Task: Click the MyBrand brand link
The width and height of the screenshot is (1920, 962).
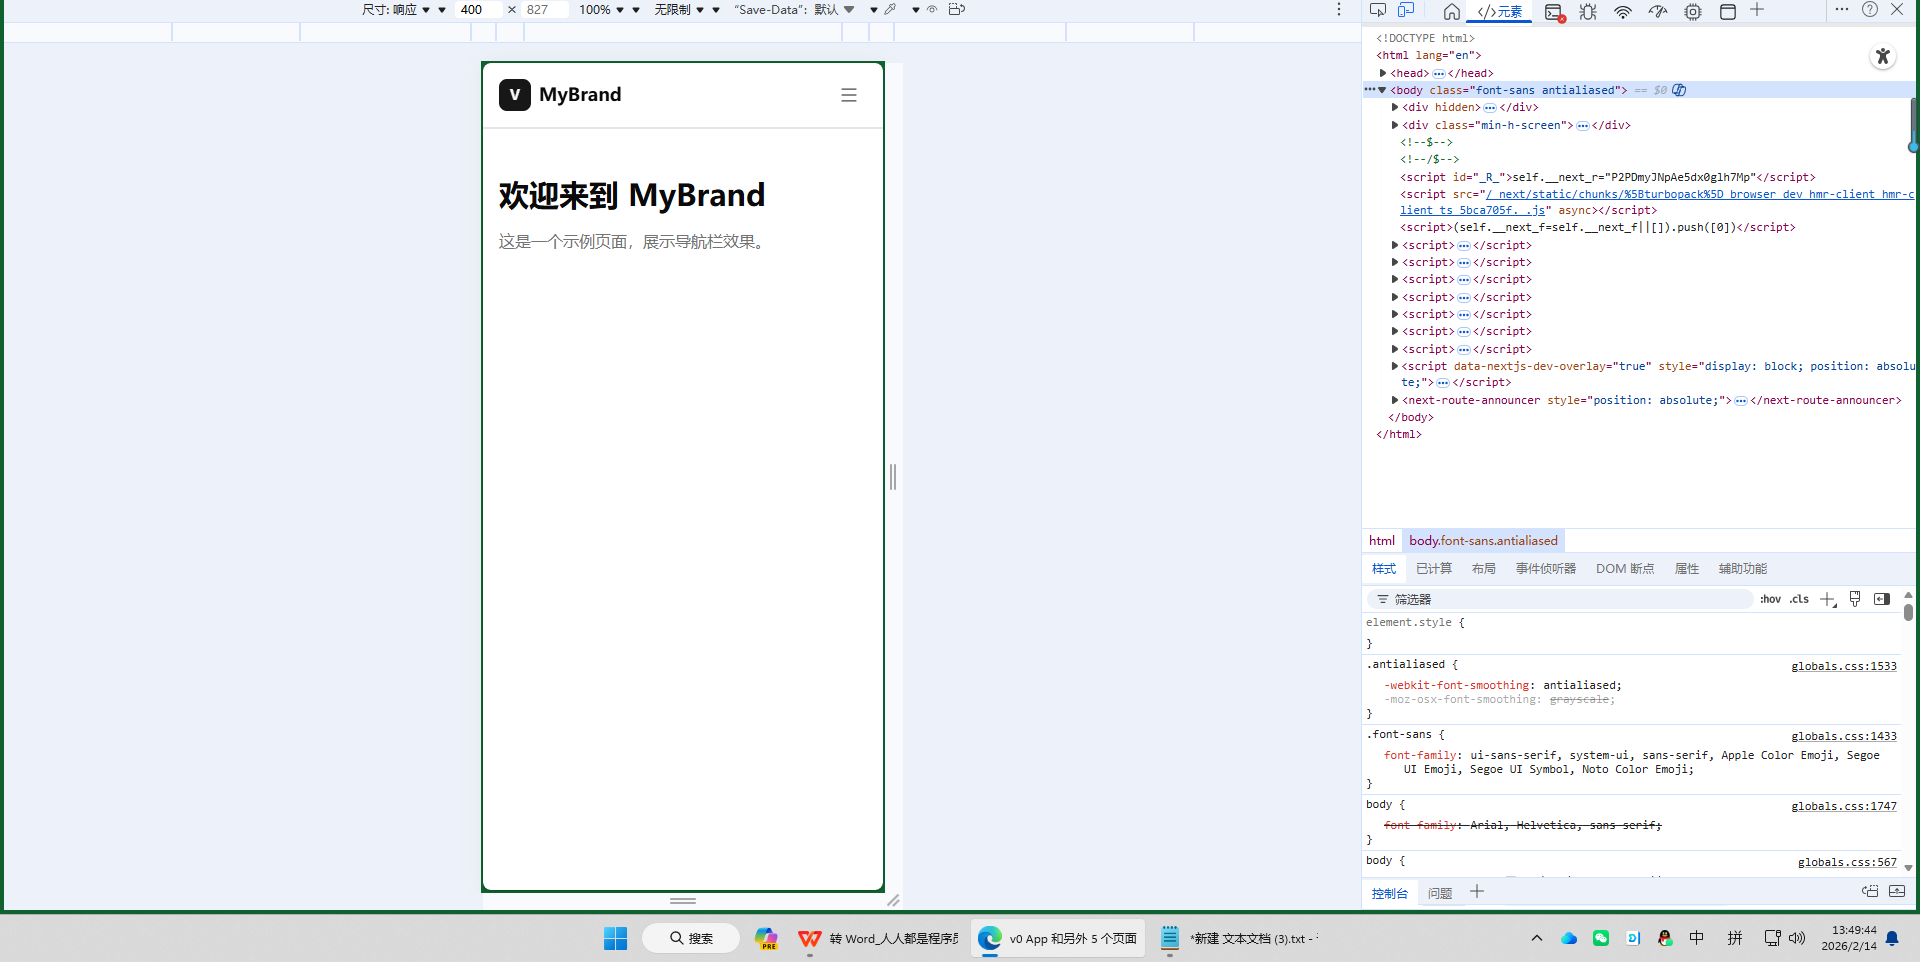Action: [x=580, y=95]
